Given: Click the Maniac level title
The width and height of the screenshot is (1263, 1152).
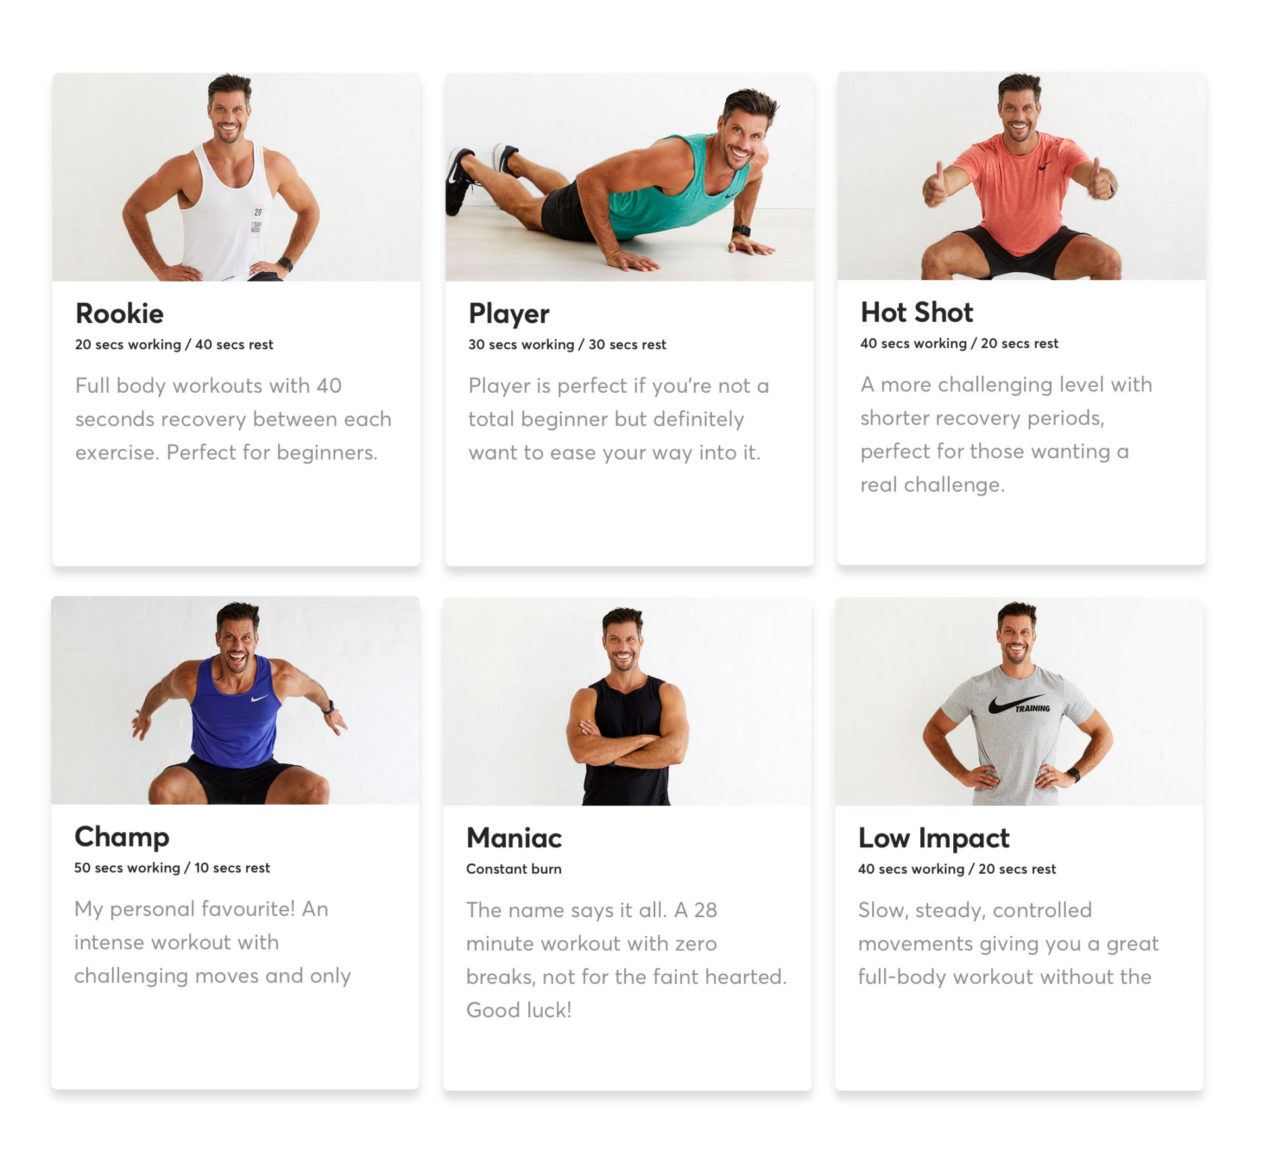Looking at the screenshot, I should point(514,838).
